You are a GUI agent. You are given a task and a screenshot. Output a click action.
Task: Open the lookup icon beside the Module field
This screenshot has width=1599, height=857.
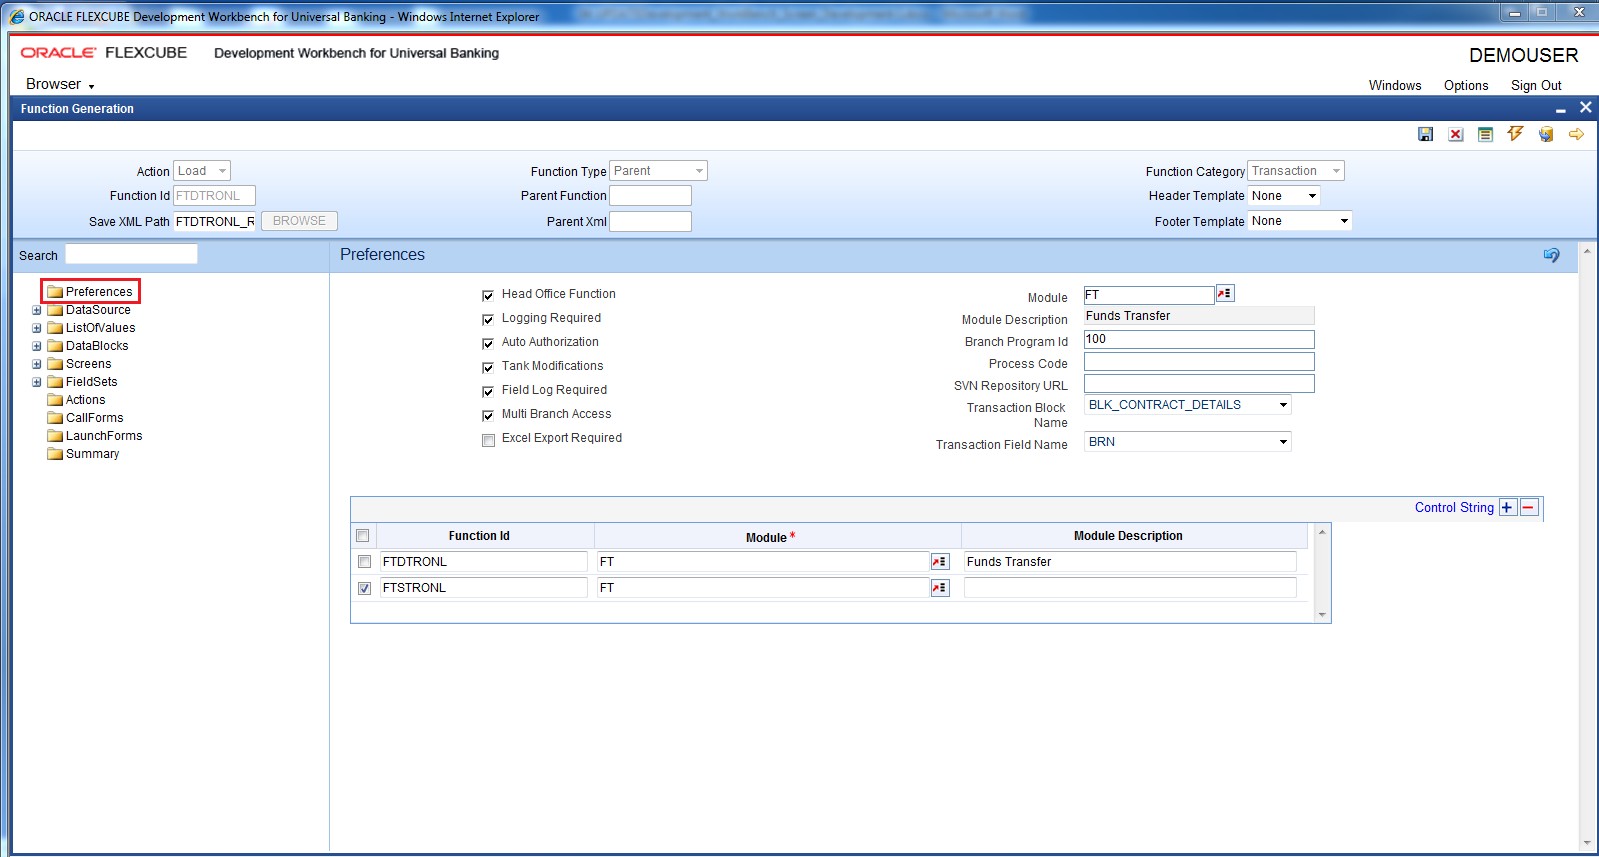1225,293
